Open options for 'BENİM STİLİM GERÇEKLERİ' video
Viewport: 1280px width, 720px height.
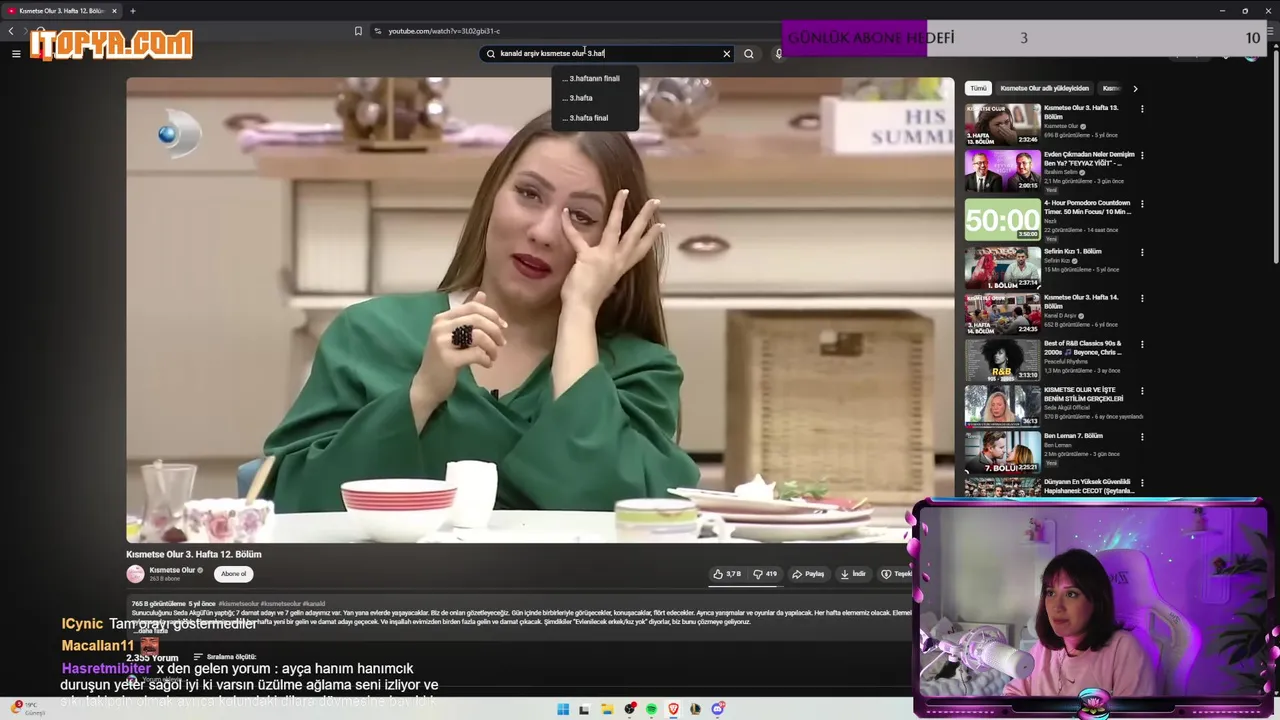pos(1142,391)
